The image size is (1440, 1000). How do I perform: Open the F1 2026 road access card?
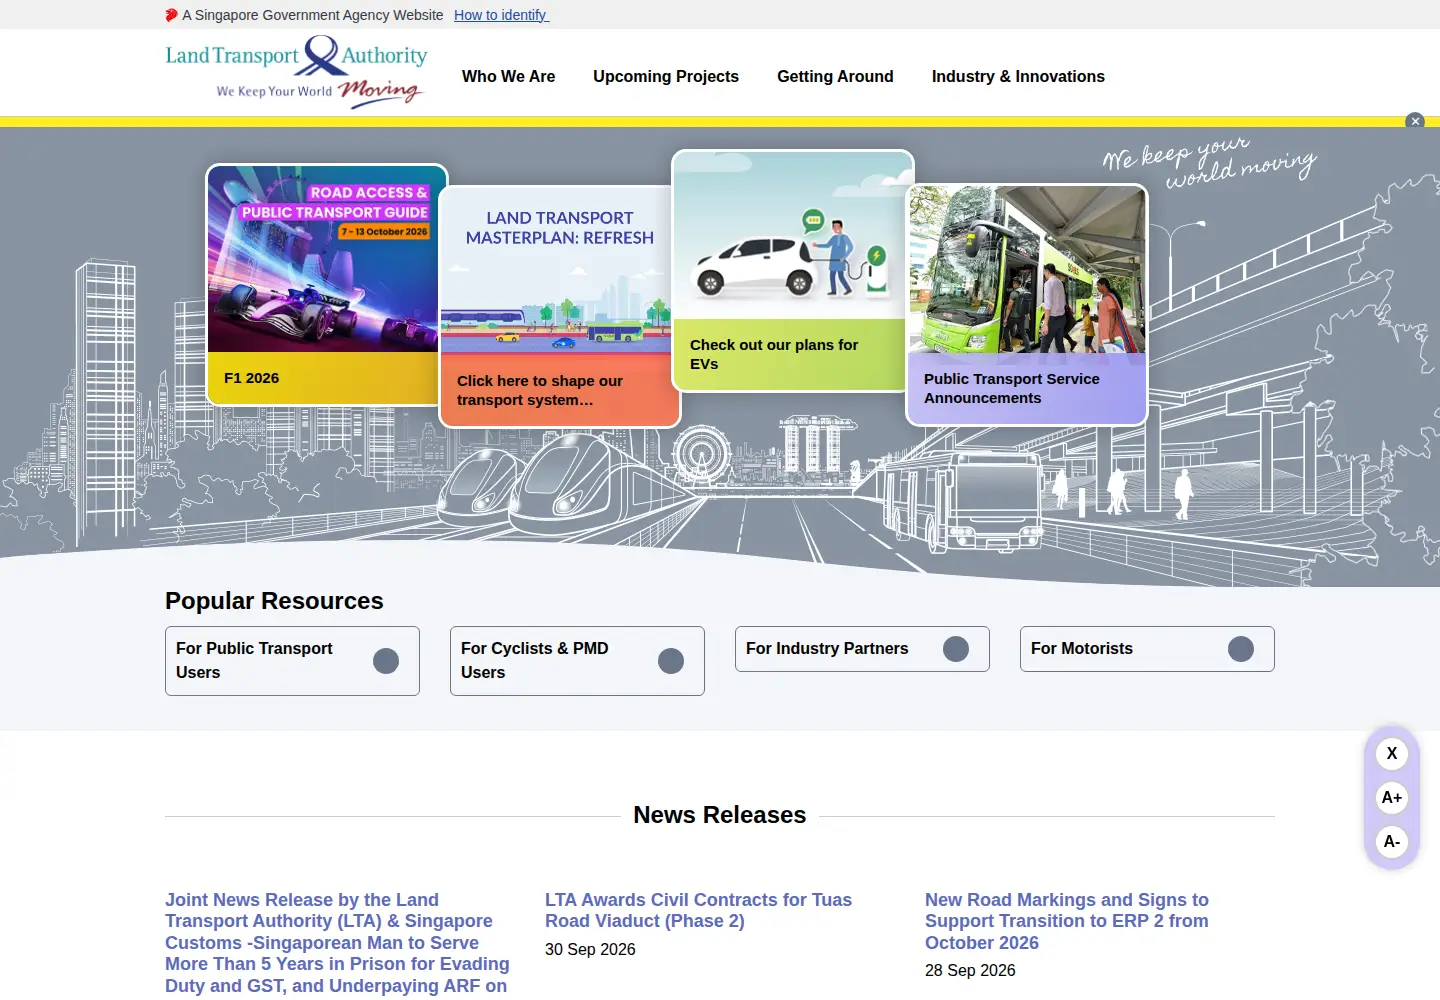(x=327, y=285)
